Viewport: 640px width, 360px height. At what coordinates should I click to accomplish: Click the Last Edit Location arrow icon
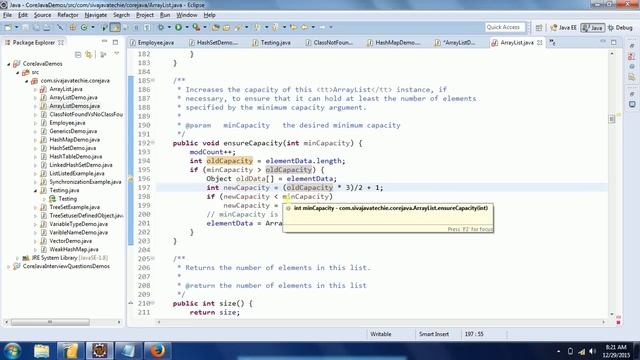(293, 27)
